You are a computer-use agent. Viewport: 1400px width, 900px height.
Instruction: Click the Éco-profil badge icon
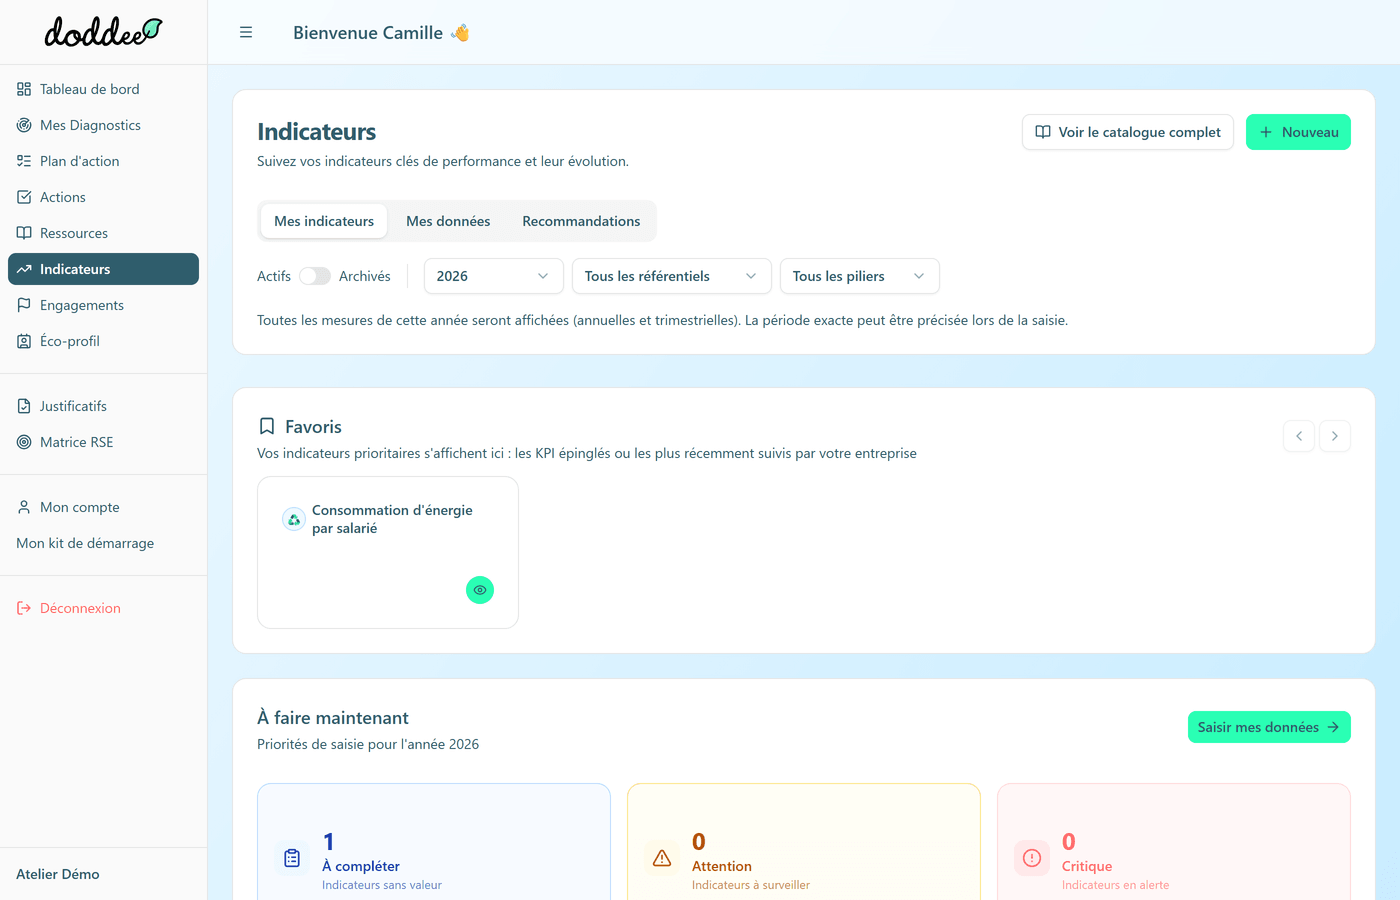24,341
